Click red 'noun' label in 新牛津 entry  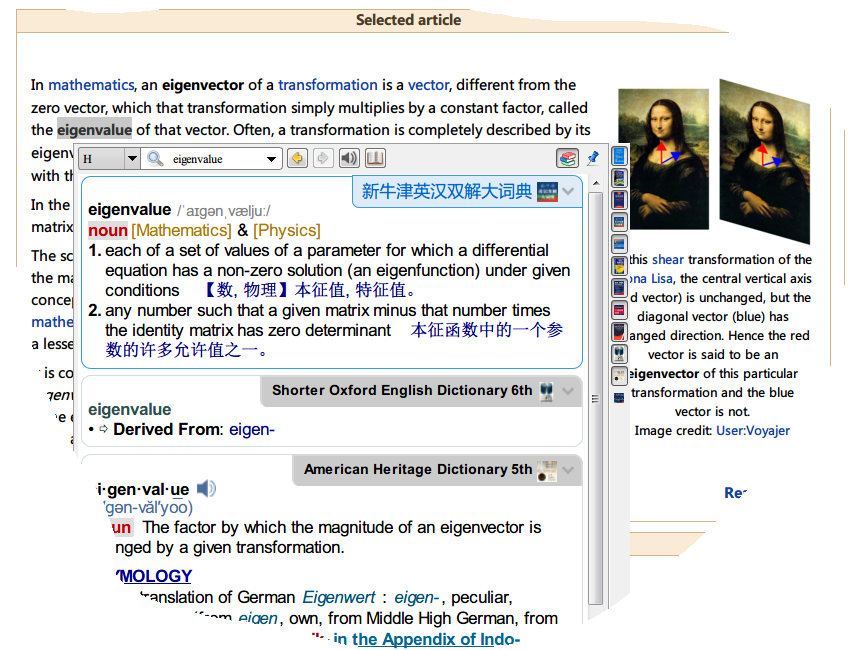[x=107, y=231]
